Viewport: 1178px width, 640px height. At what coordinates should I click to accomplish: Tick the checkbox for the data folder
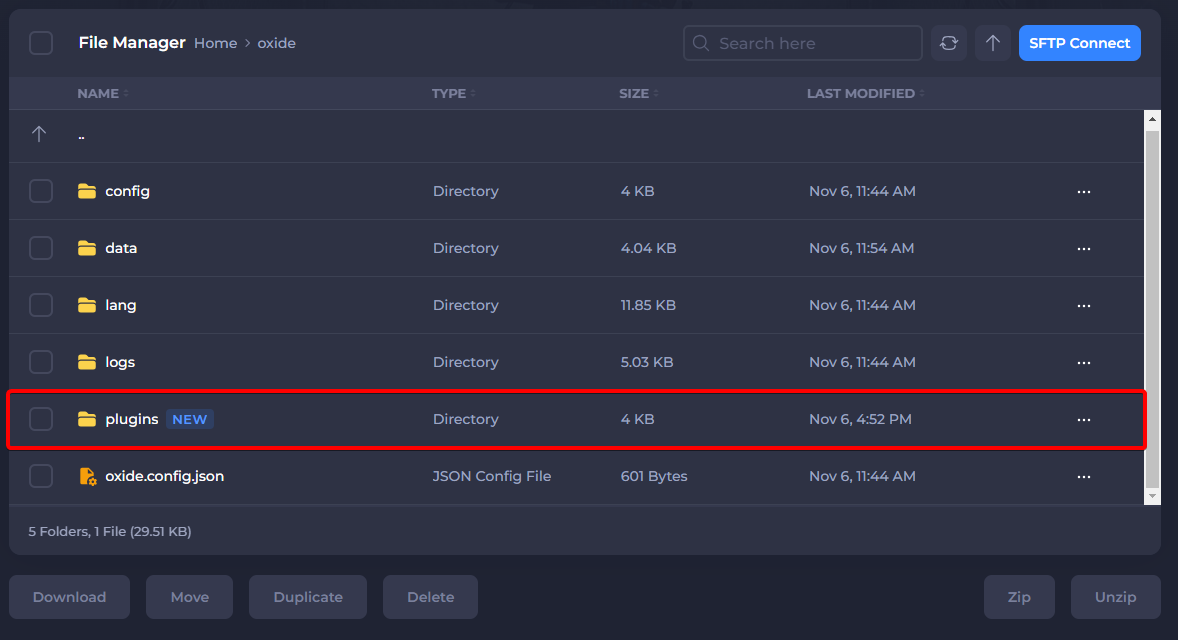(x=41, y=248)
